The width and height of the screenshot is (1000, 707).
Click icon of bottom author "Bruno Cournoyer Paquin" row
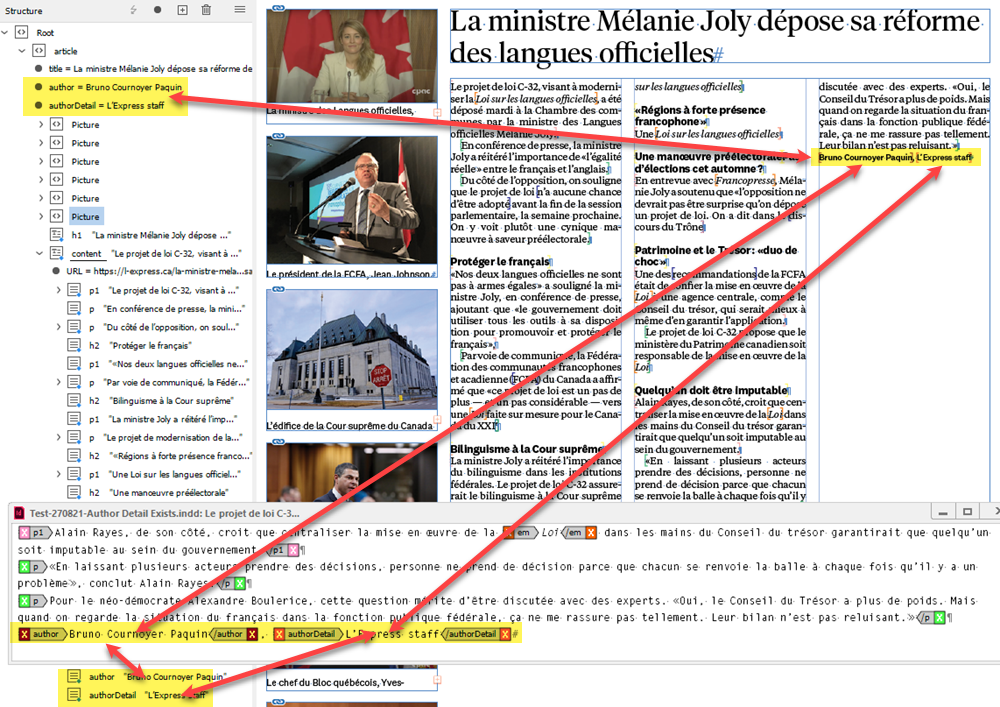pyautogui.click(x=75, y=676)
